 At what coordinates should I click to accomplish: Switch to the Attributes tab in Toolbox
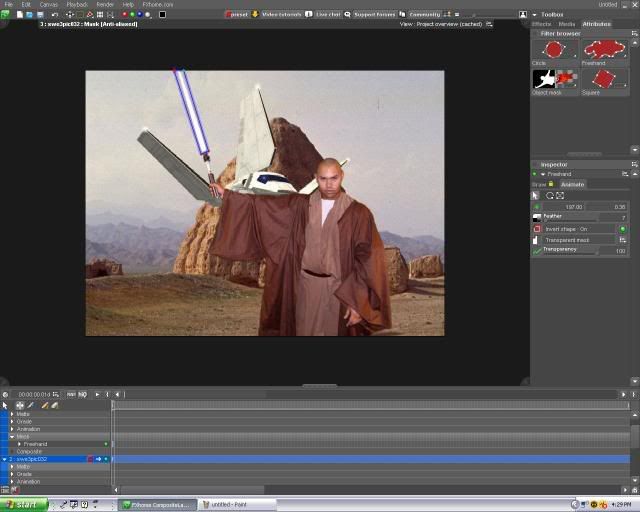click(x=596, y=24)
